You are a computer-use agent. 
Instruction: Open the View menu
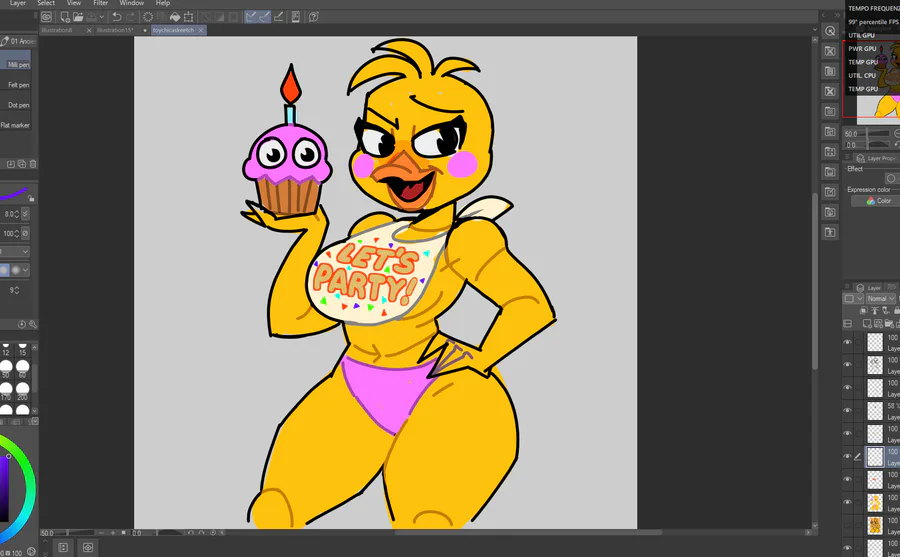pos(74,3)
